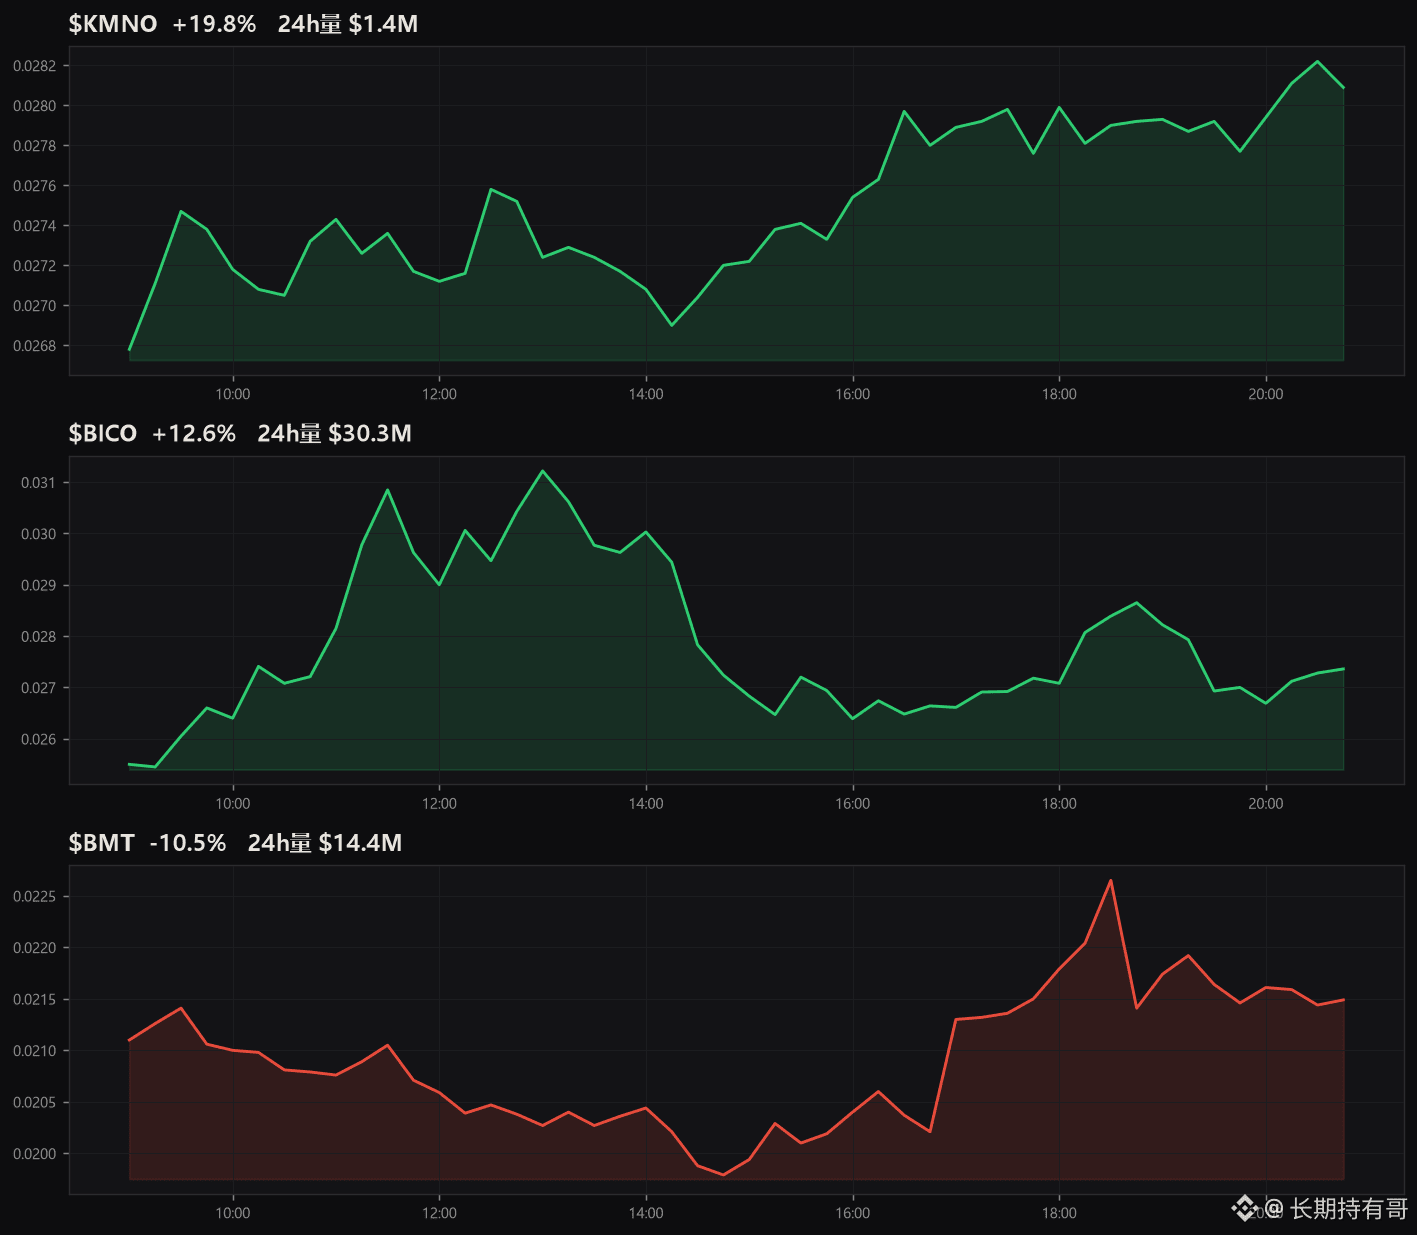Click the 24h volume $1.4M label
This screenshot has width=1417, height=1235.
(x=348, y=24)
